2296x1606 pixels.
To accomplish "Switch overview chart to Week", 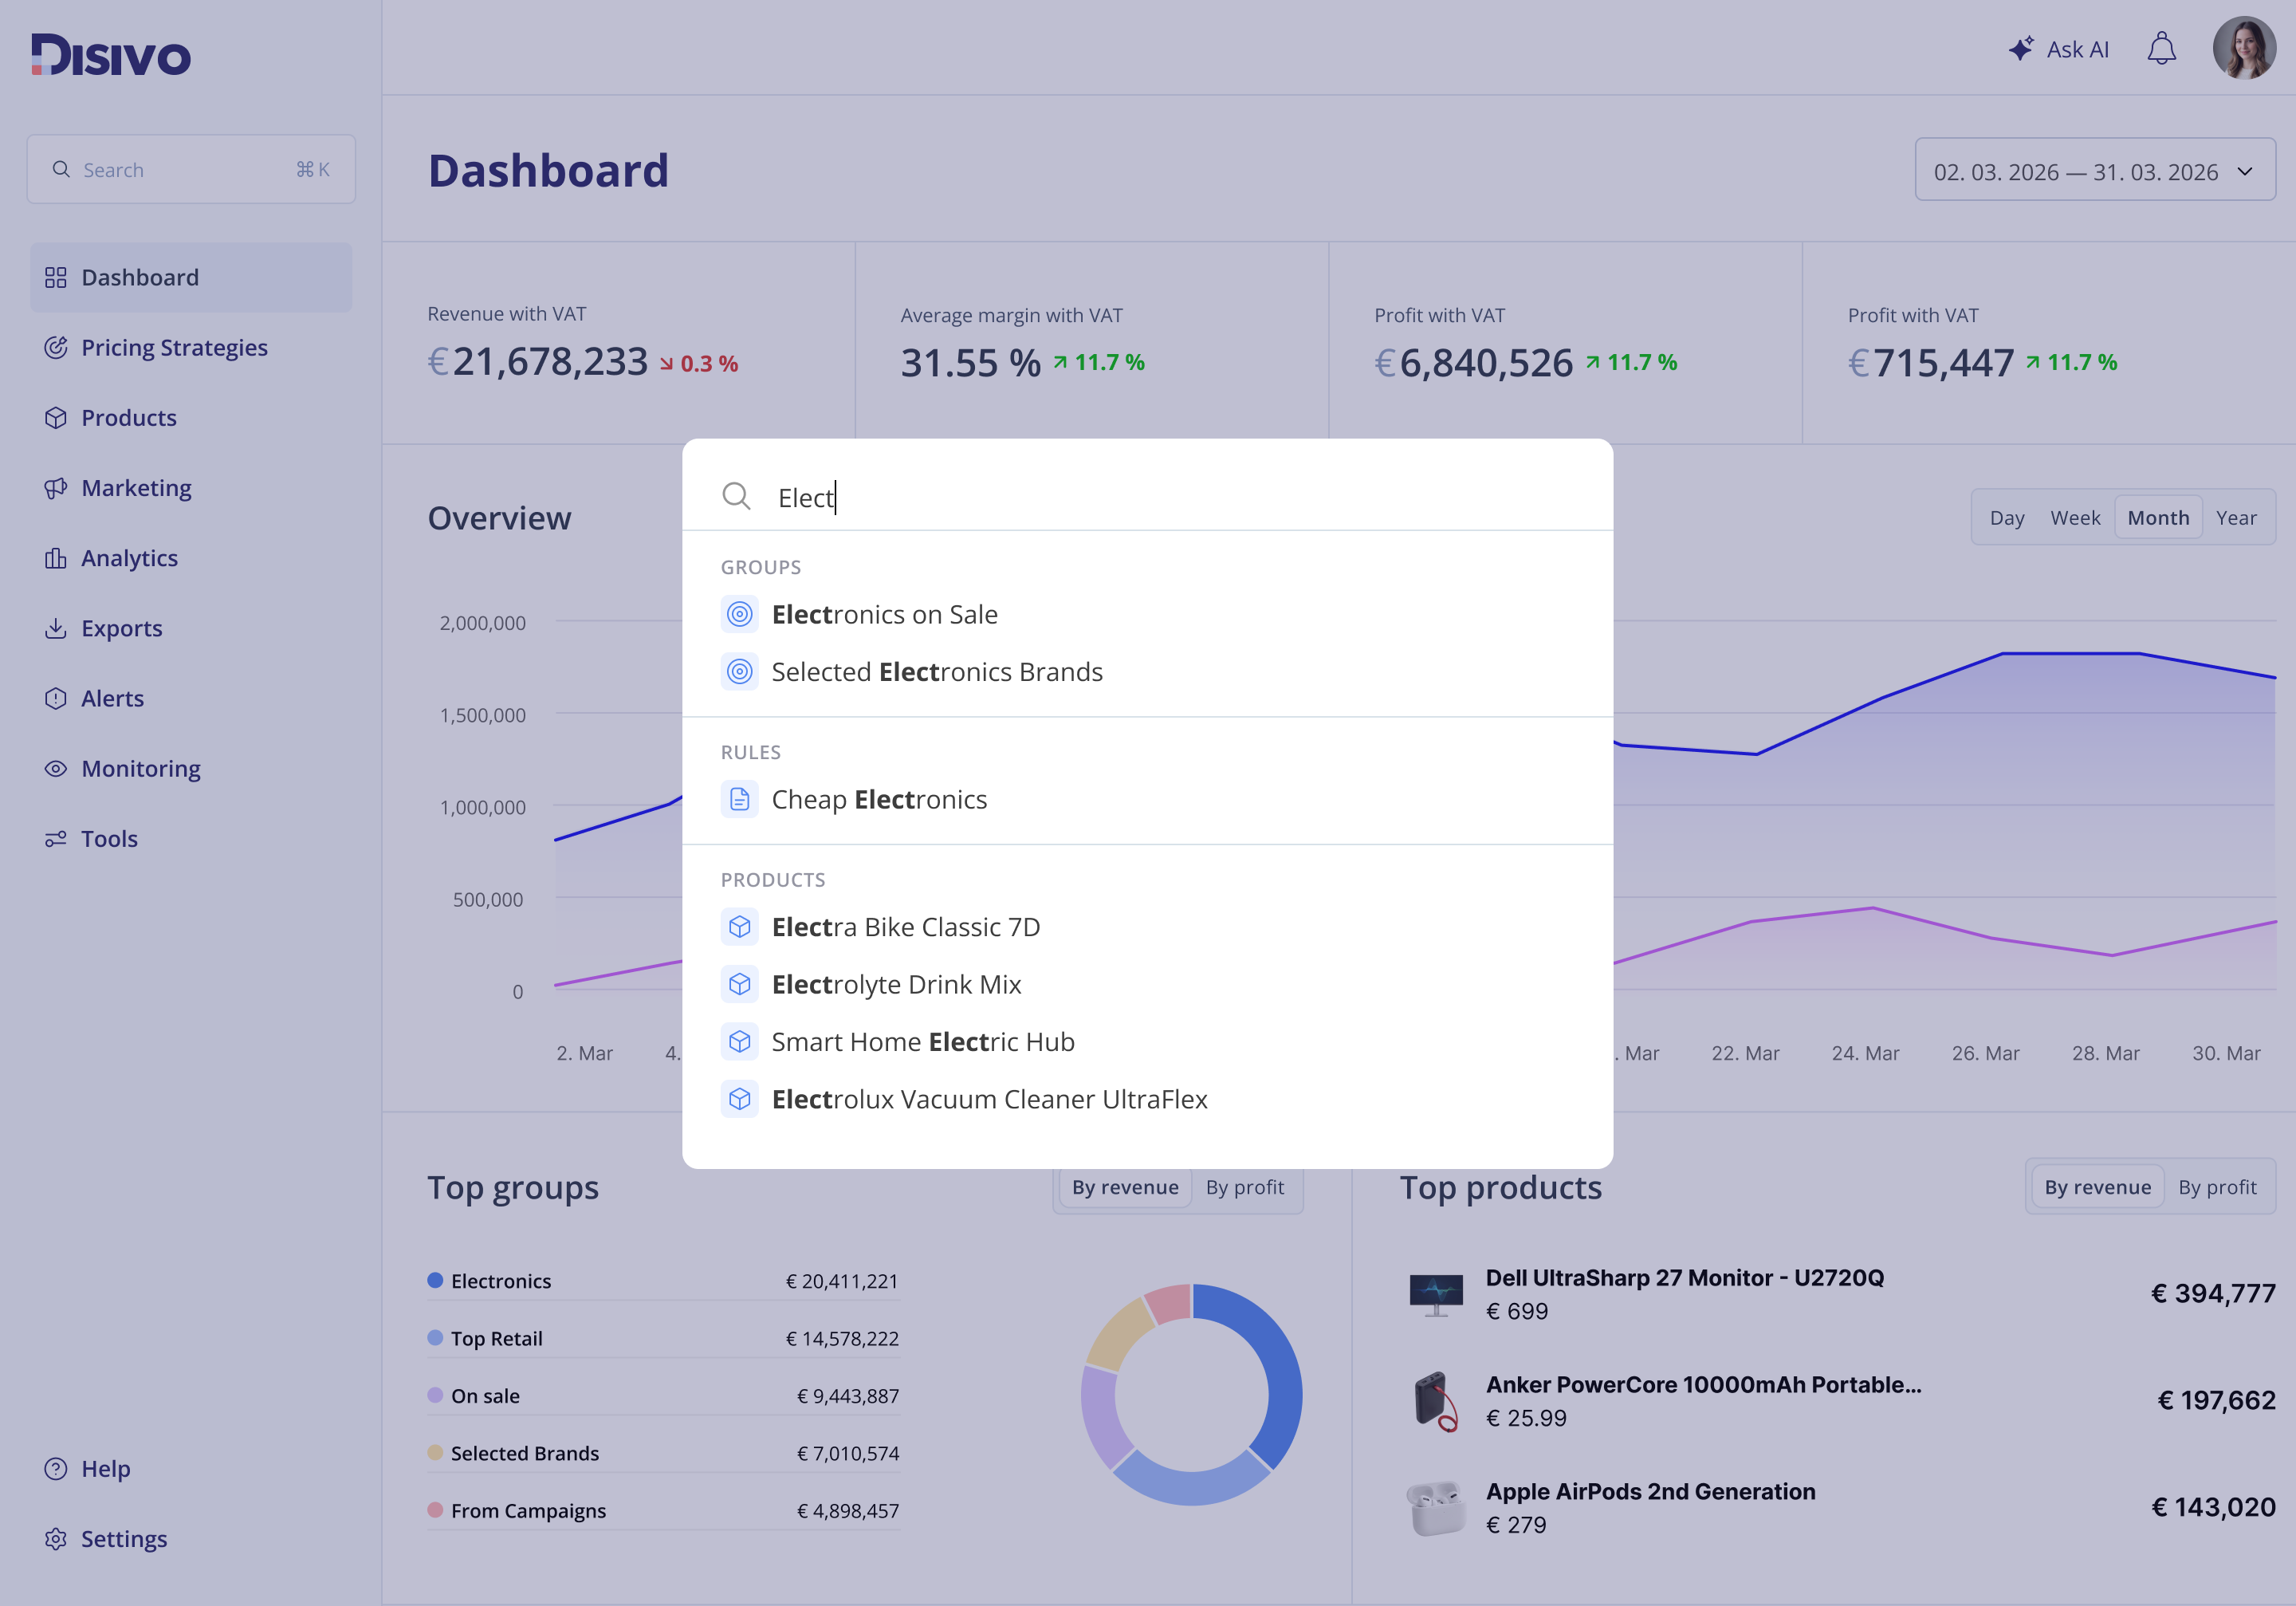I will pos(2075,518).
